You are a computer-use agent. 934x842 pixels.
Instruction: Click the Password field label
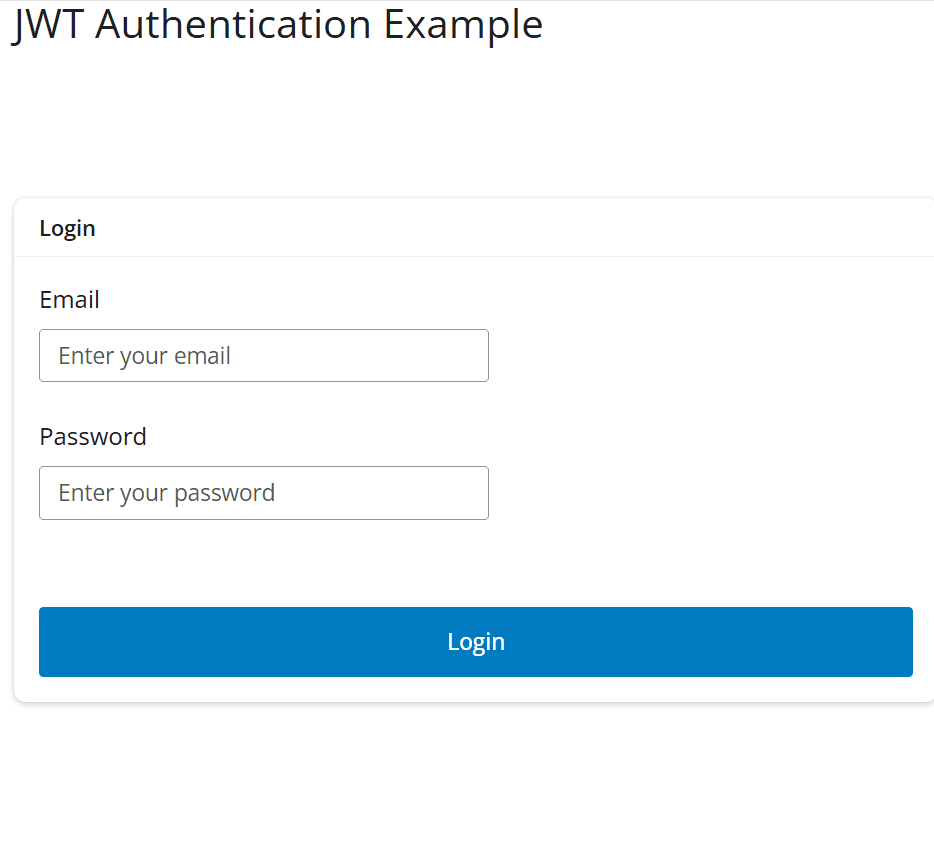click(93, 436)
